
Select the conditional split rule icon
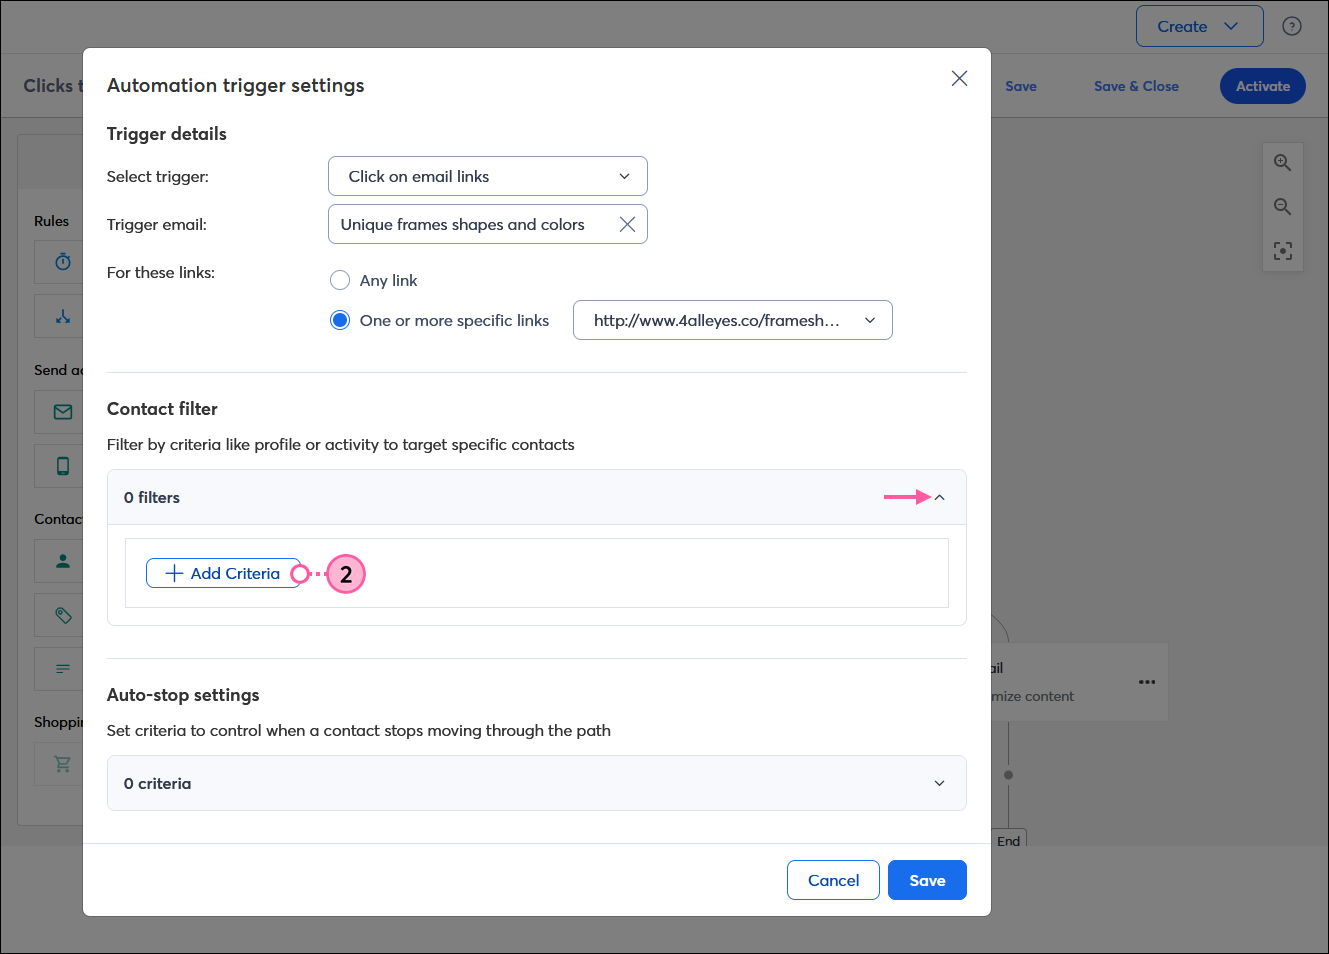pyautogui.click(x=63, y=316)
